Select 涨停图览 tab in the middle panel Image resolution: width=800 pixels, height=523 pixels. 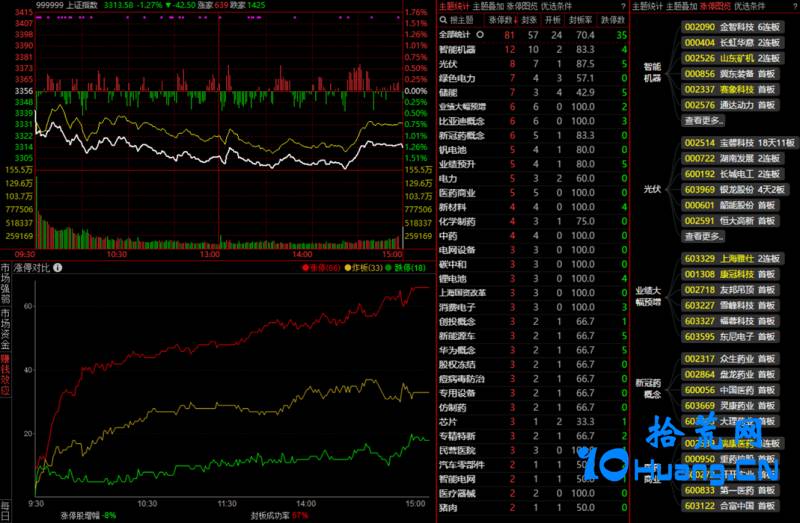(522, 6)
